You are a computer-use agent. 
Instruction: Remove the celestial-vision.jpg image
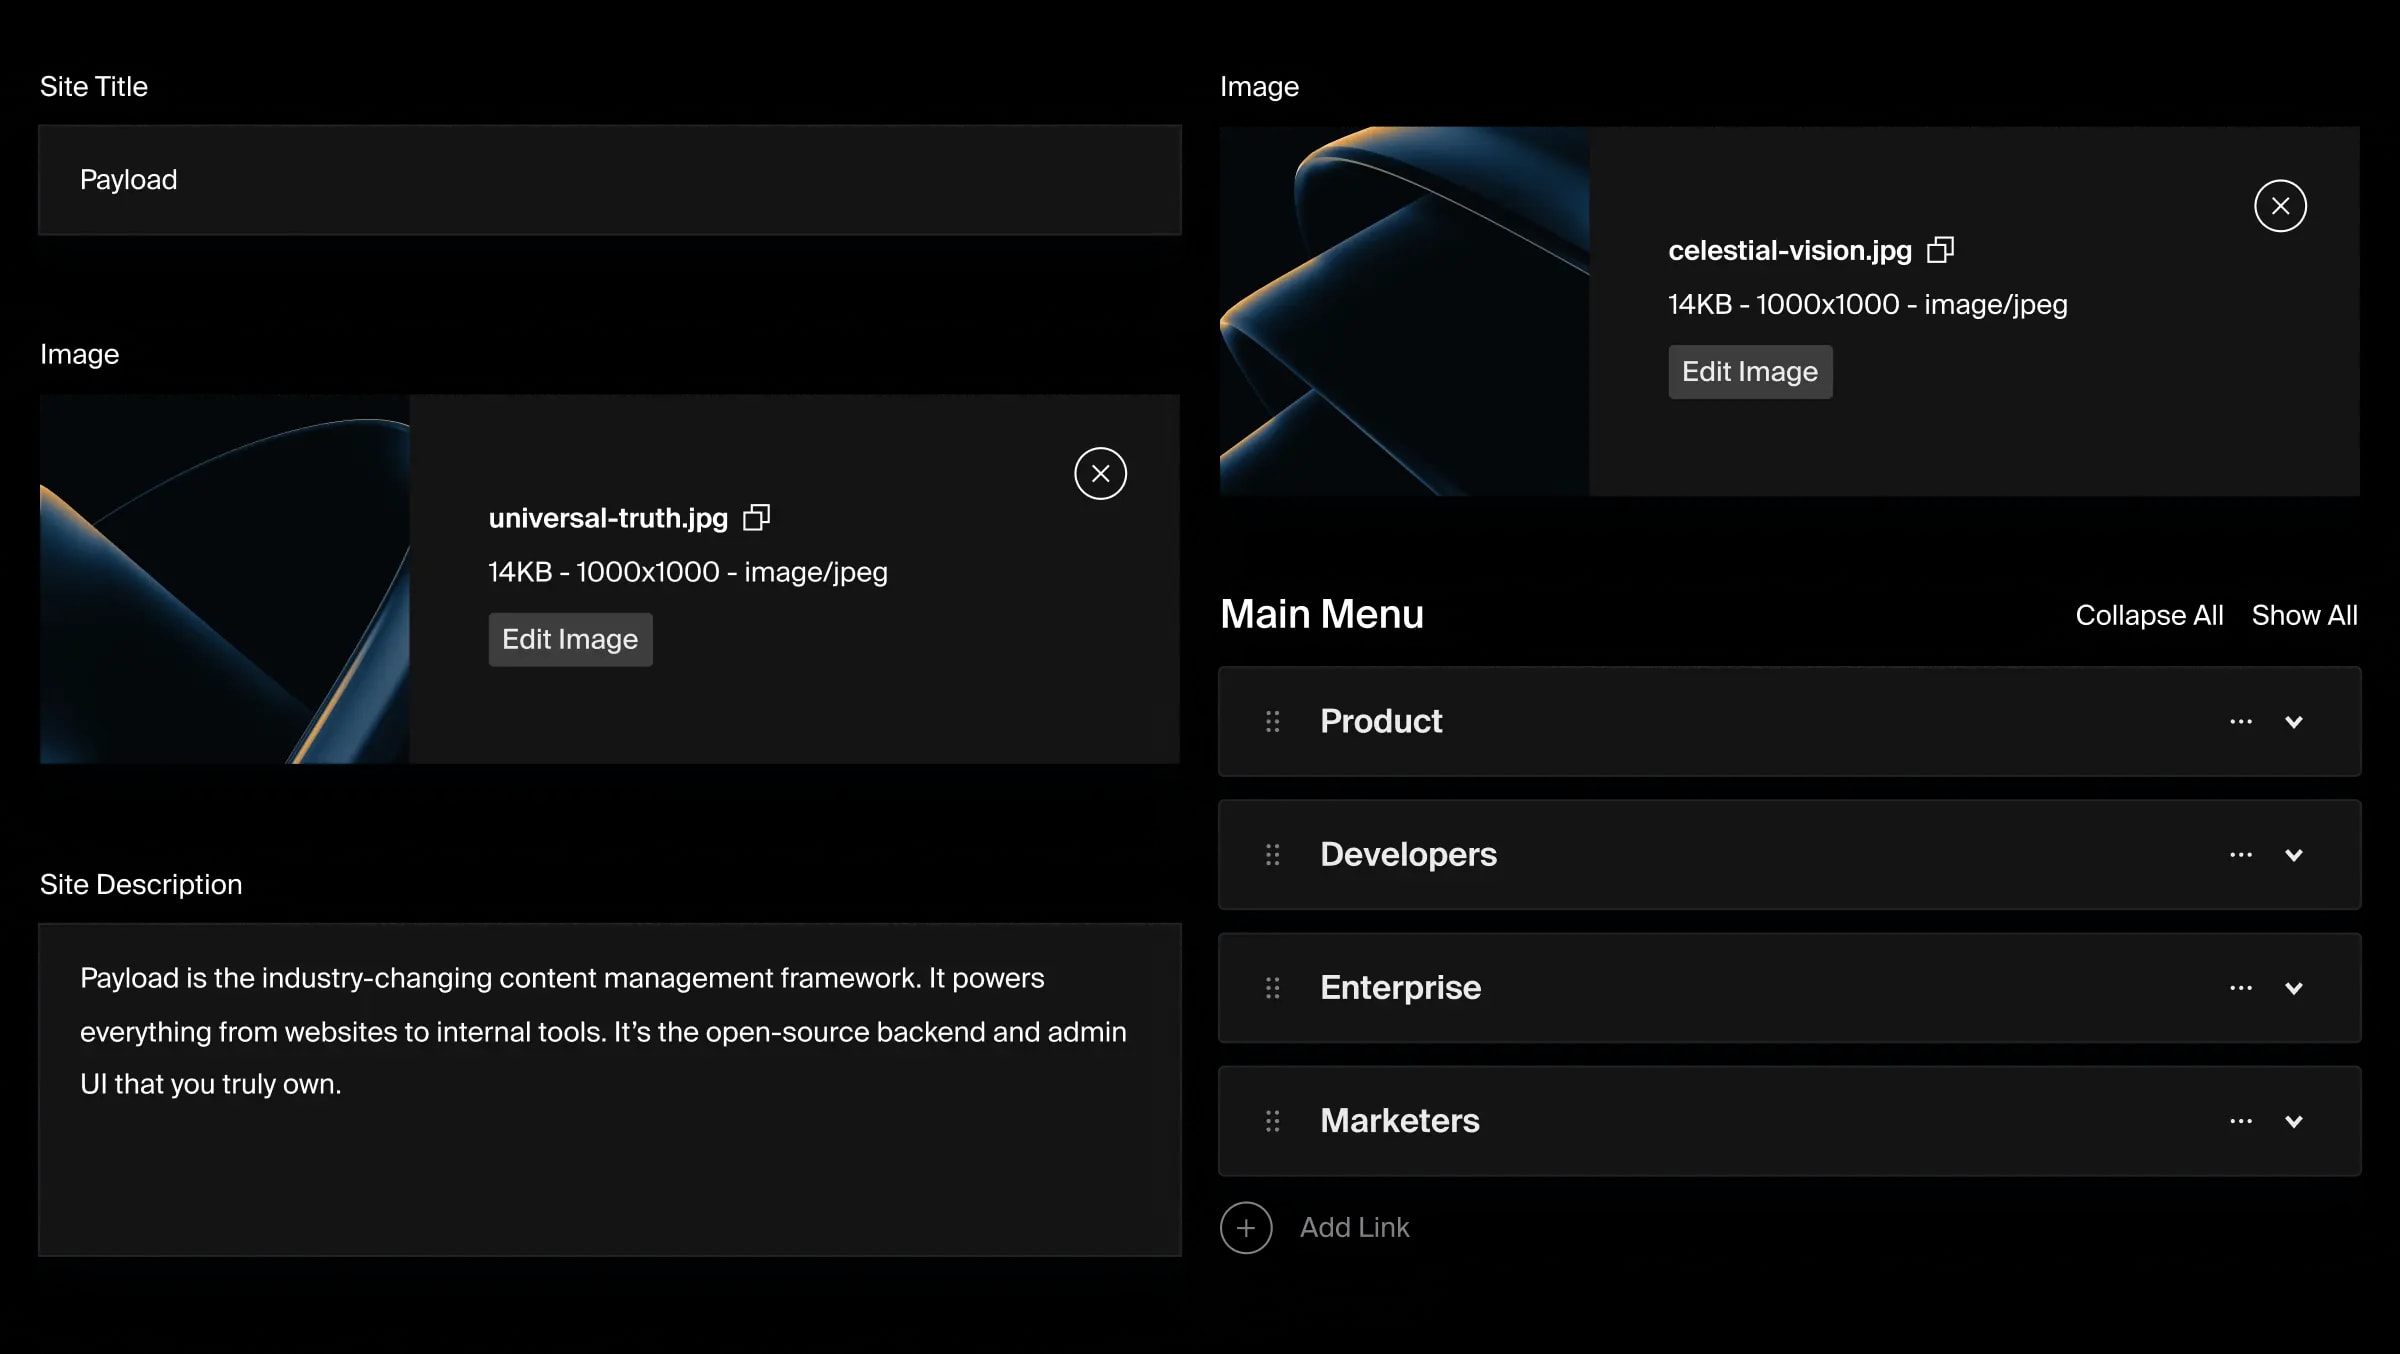point(2280,206)
